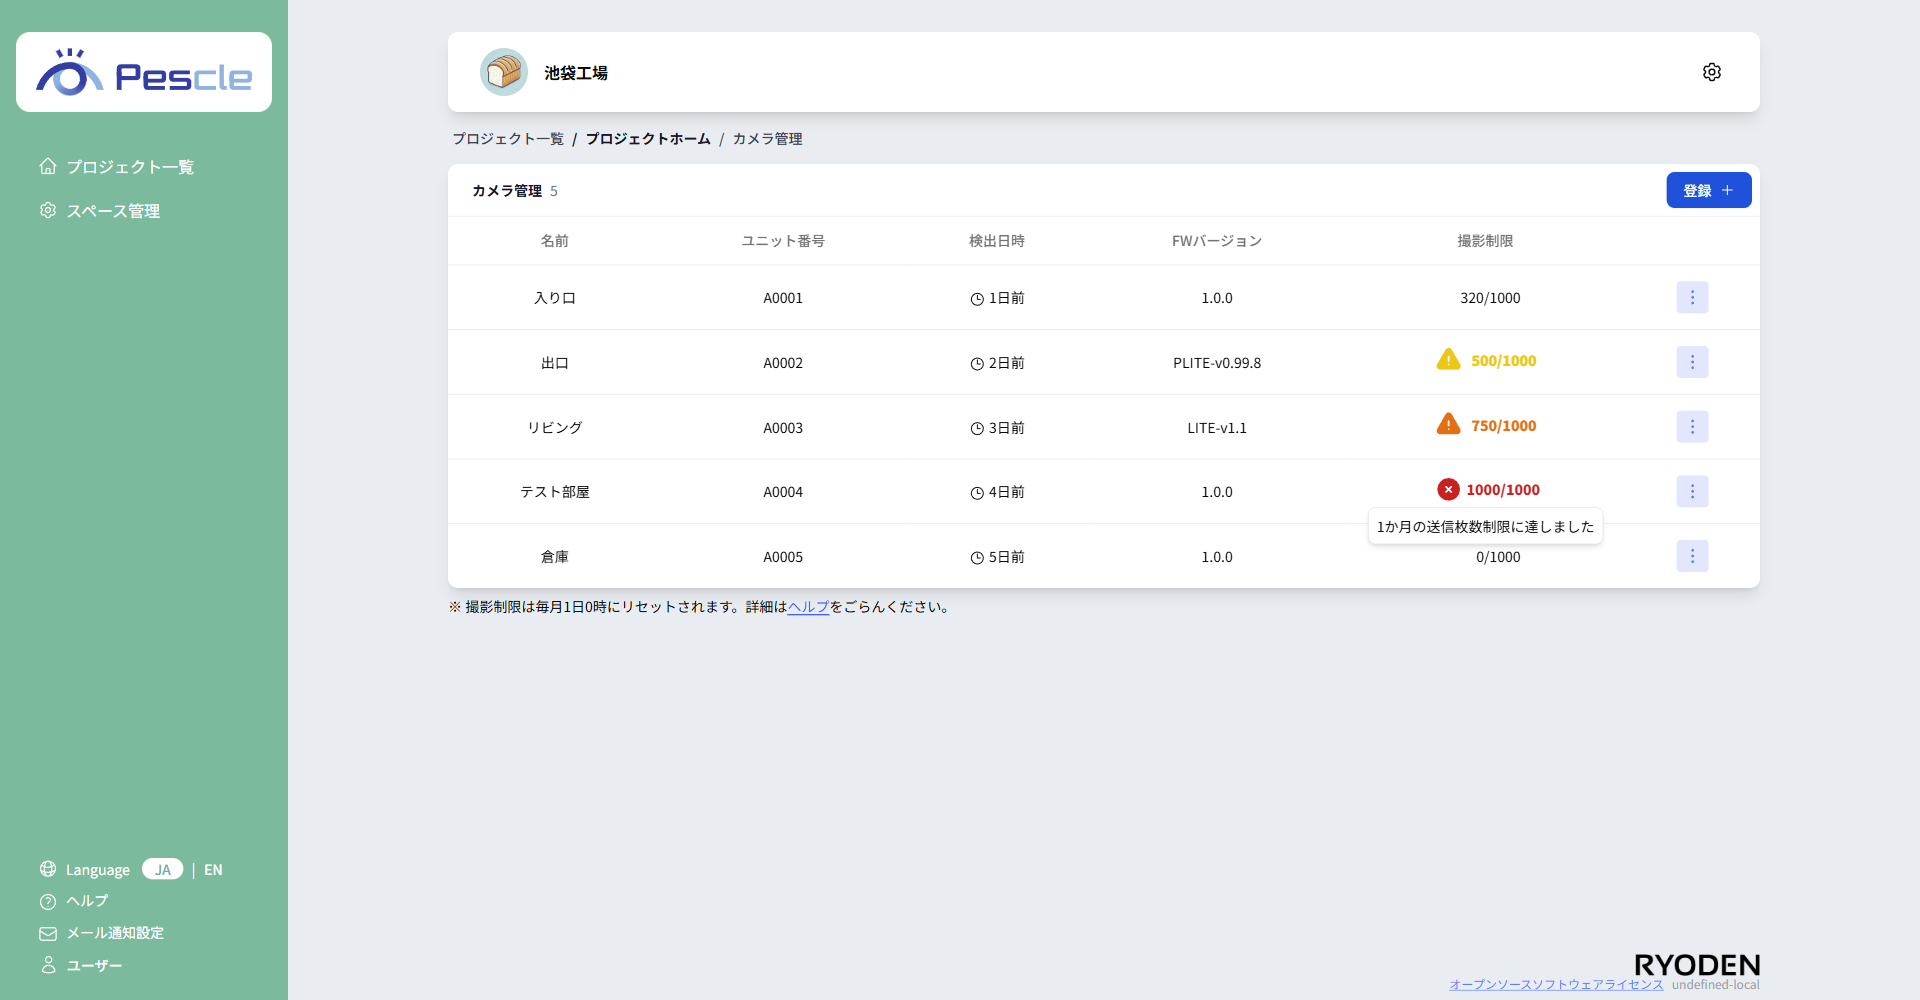This screenshot has height=1000, width=1920.
Task: Click the ヘルプ link in the footnote
Action: pos(808,607)
